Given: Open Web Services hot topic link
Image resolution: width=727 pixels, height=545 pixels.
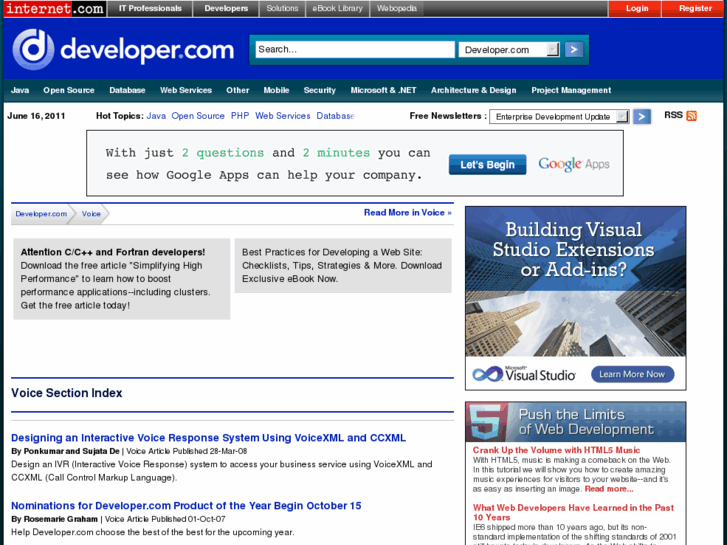Looking at the screenshot, I should 282,116.
